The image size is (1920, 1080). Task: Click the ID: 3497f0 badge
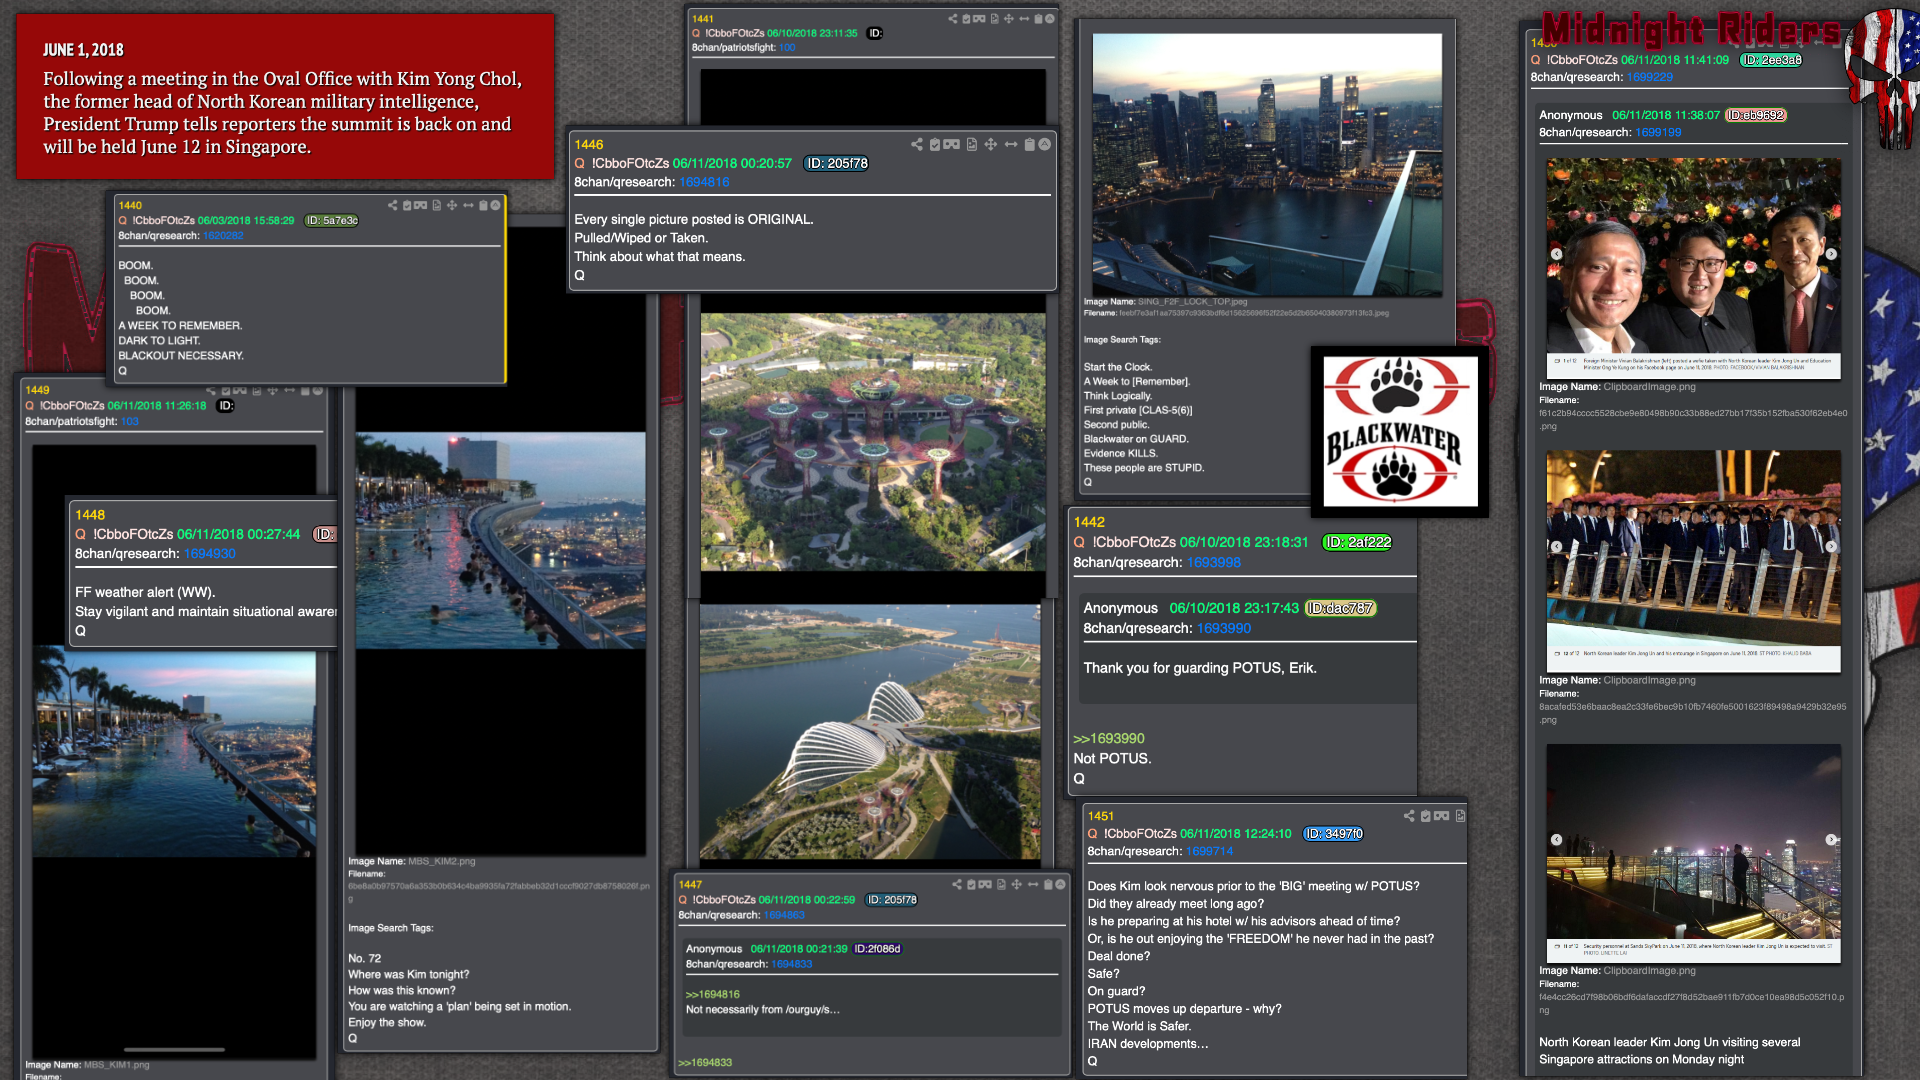1333,833
